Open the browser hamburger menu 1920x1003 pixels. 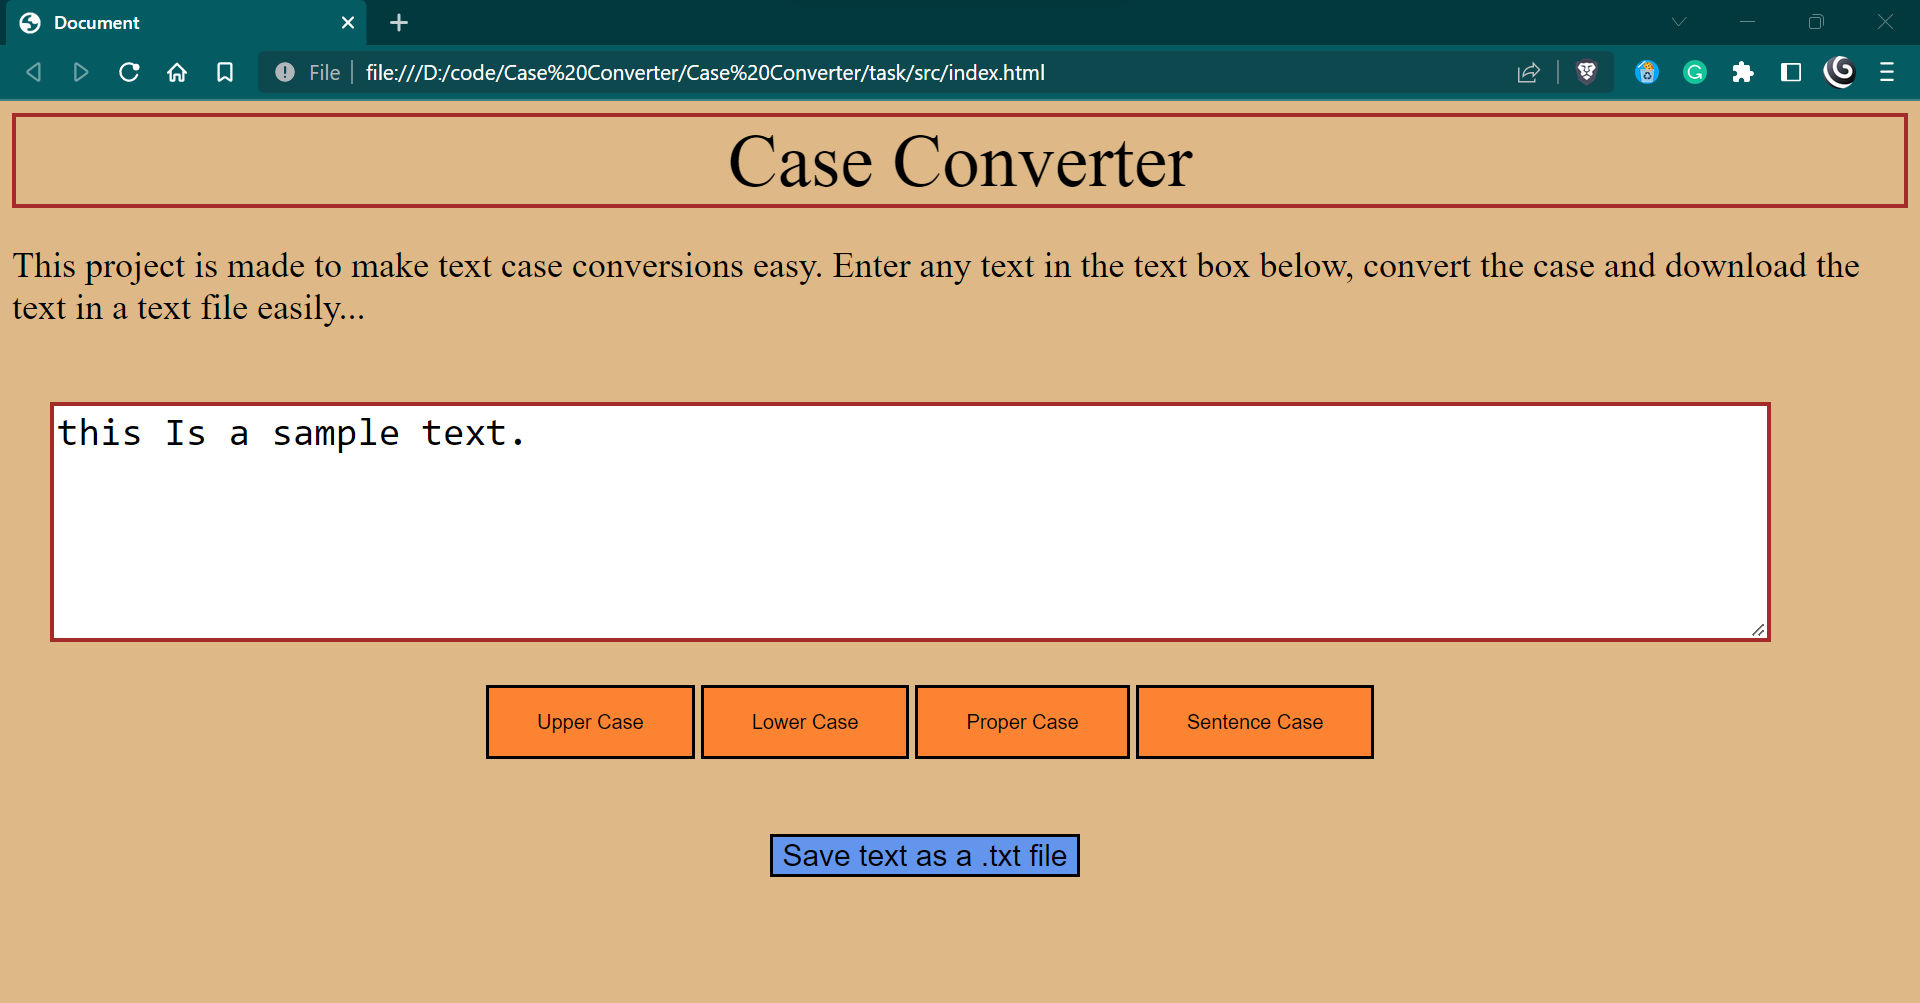tap(1888, 72)
